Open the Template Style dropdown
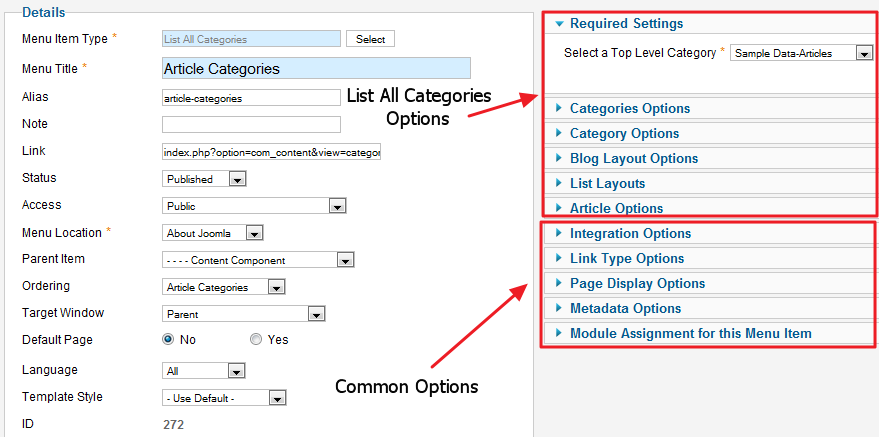 224,398
